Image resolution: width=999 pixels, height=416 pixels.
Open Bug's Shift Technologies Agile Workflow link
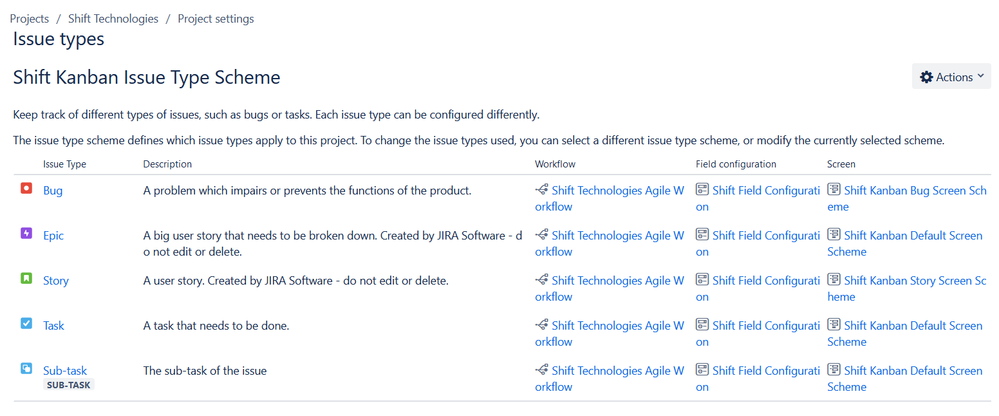click(x=610, y=198)
